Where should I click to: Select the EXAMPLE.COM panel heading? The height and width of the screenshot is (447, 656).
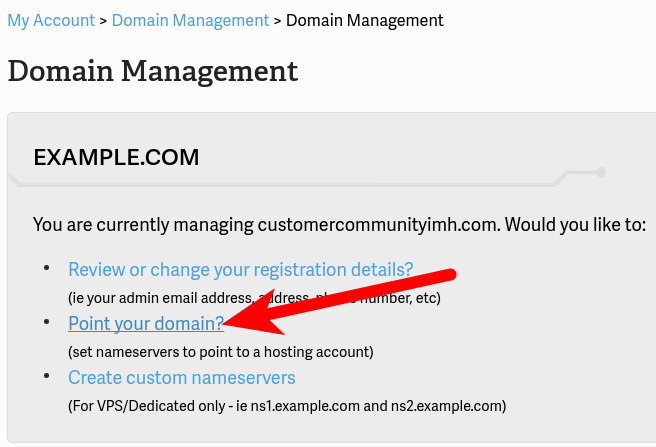[116, 157]
